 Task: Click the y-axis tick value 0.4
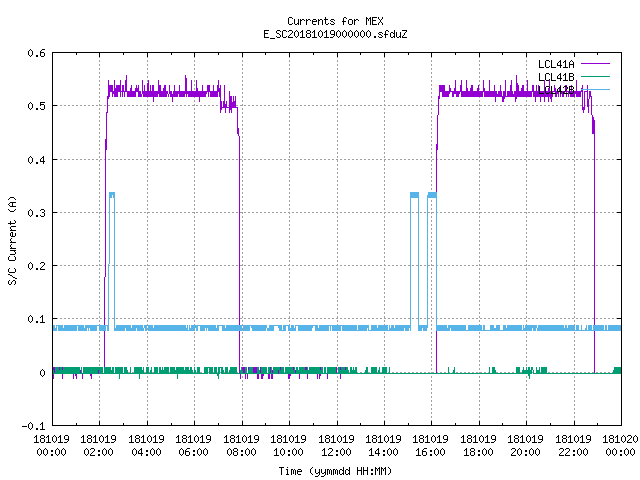(36, 160)
